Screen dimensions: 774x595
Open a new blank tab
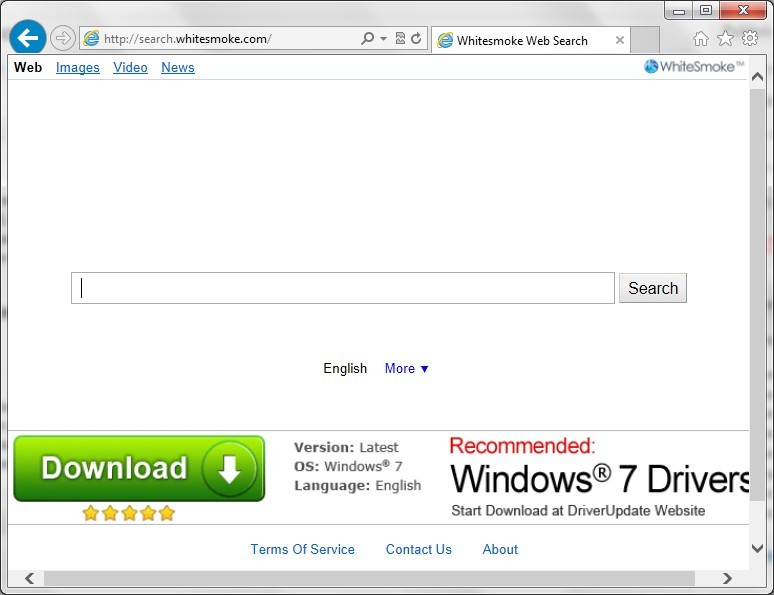coord(645,40)
